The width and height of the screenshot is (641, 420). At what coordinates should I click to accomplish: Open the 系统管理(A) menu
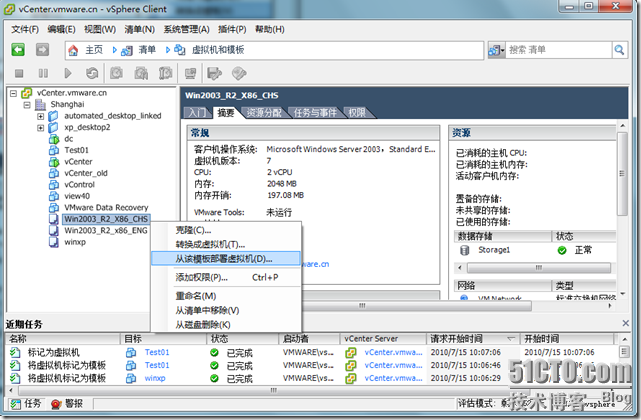pos(186,29)
